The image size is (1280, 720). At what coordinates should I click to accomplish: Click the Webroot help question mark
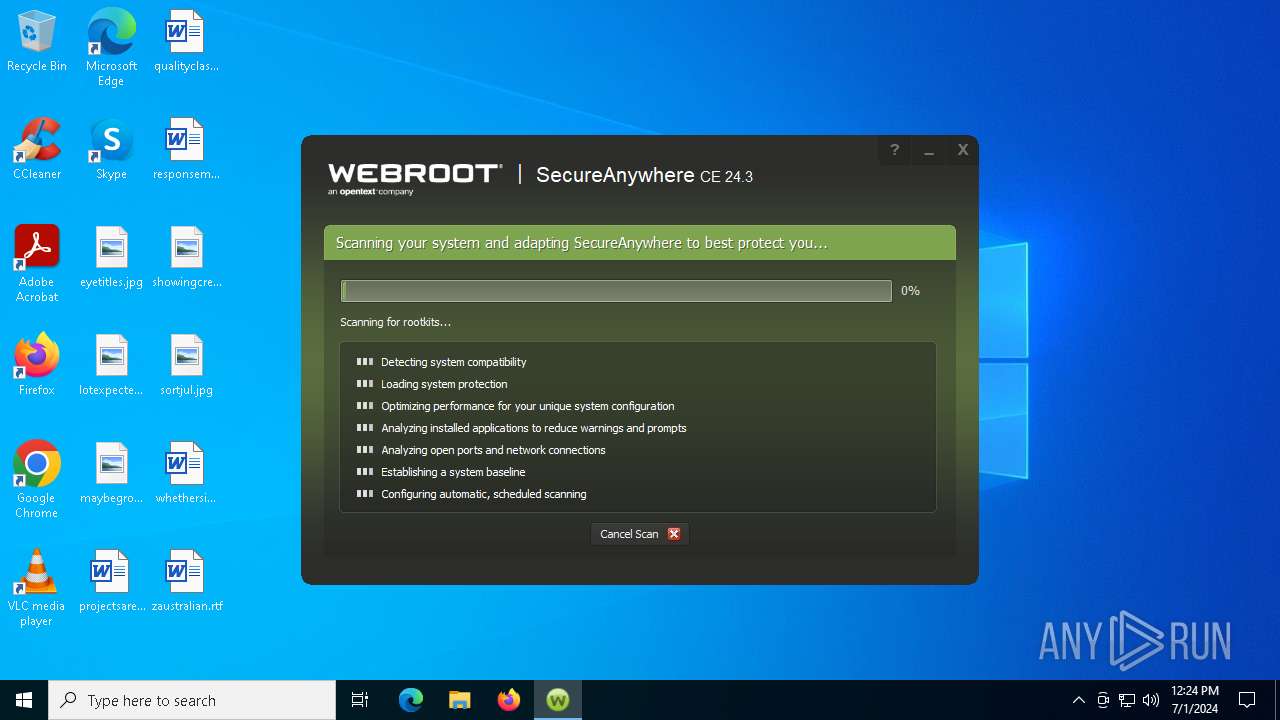coord(895,150)
